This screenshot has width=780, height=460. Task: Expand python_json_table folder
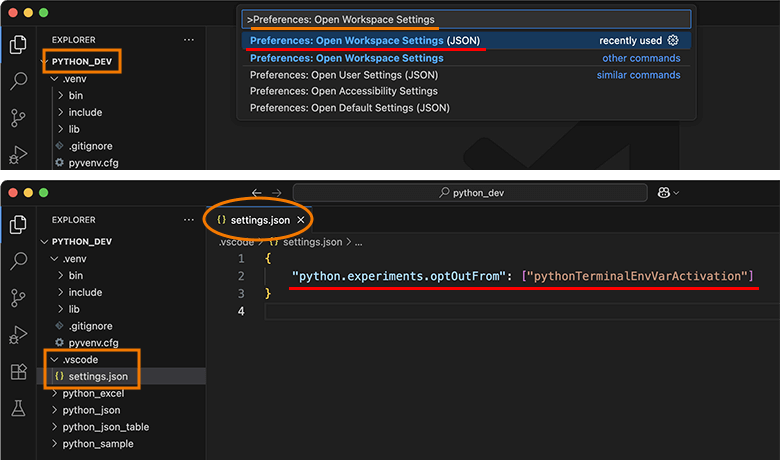pyautogui.click(x=54, y=427)
